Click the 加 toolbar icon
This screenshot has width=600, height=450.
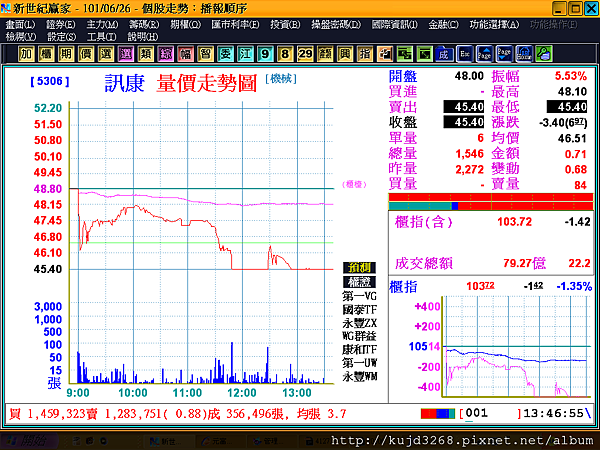pos(26,54)
